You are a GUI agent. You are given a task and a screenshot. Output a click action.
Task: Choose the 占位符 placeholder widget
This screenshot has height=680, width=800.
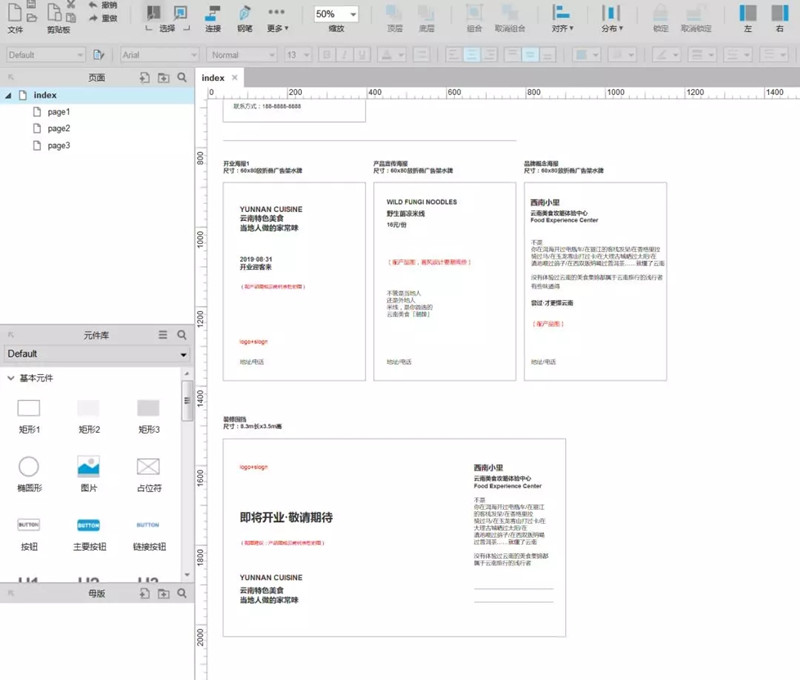pos(148,466)
